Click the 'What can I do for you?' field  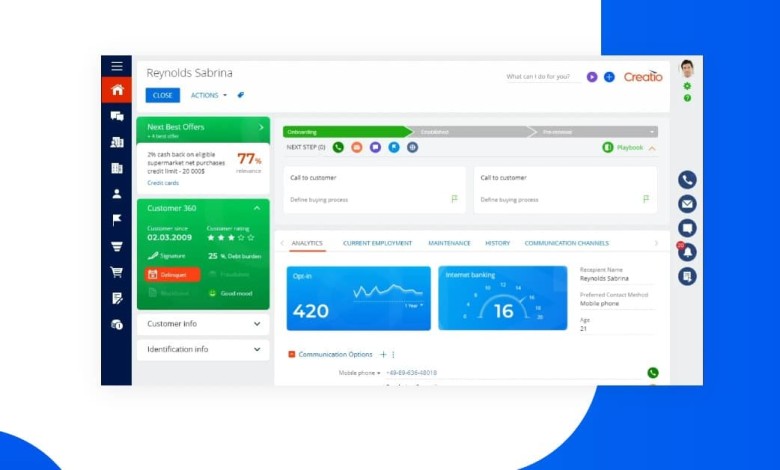[x=542, y=77]
